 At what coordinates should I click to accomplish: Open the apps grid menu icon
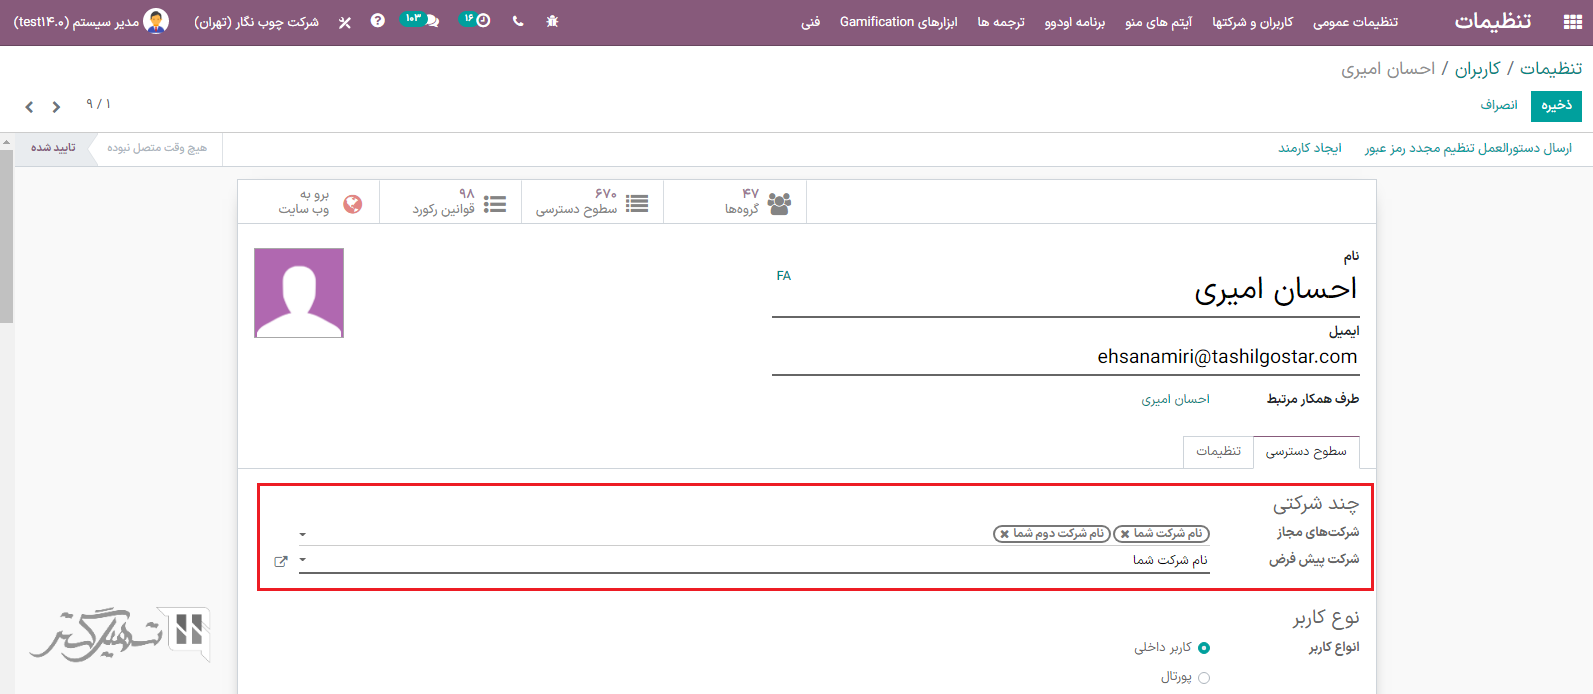coord(1571,21)
